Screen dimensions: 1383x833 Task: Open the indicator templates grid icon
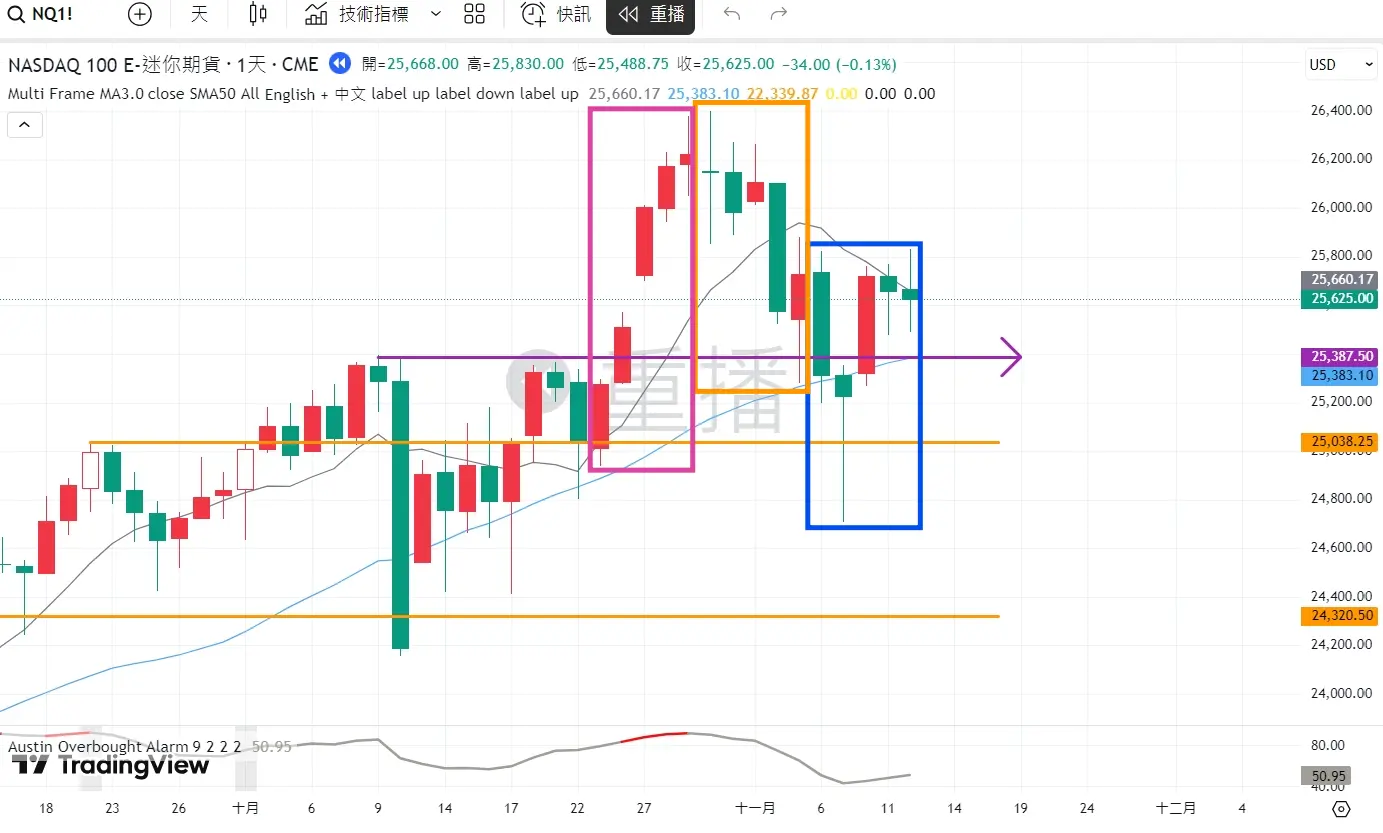tap(475, 14)
